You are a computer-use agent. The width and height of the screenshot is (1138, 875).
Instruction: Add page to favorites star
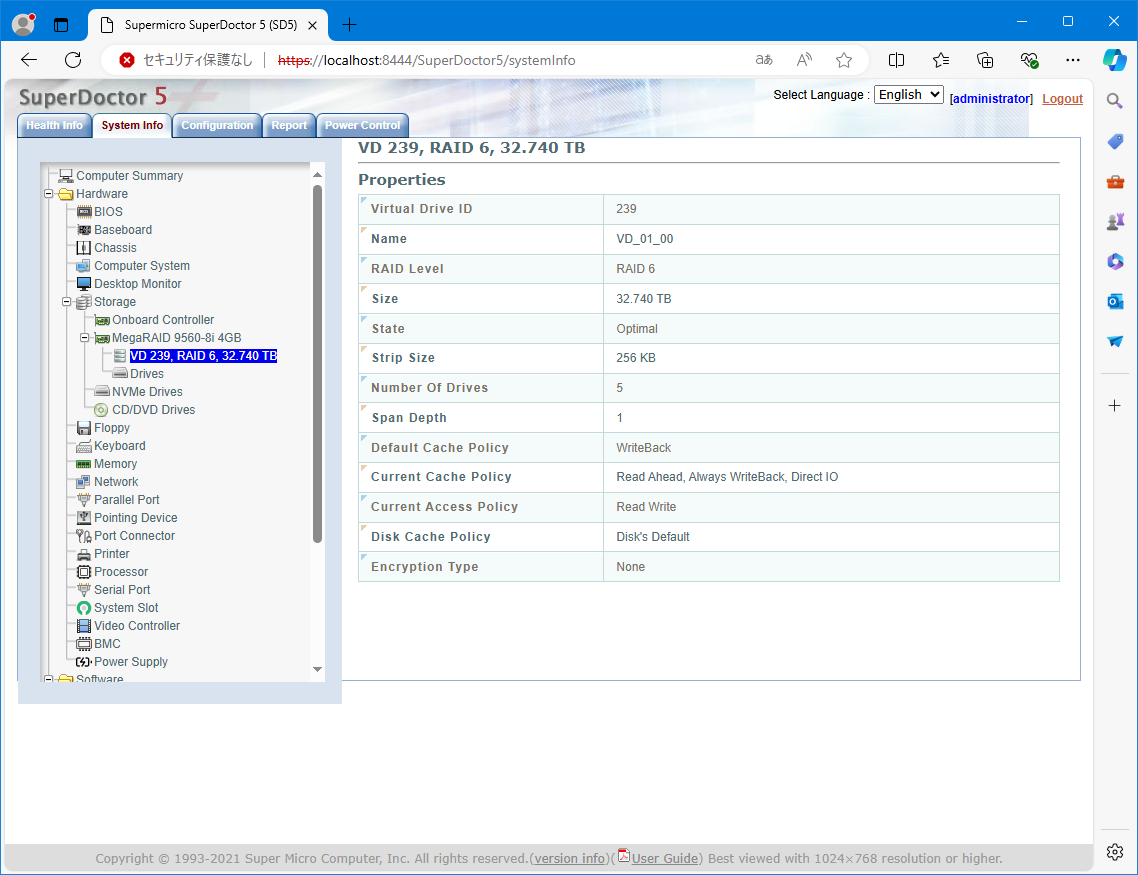click(x=843, y=60)
